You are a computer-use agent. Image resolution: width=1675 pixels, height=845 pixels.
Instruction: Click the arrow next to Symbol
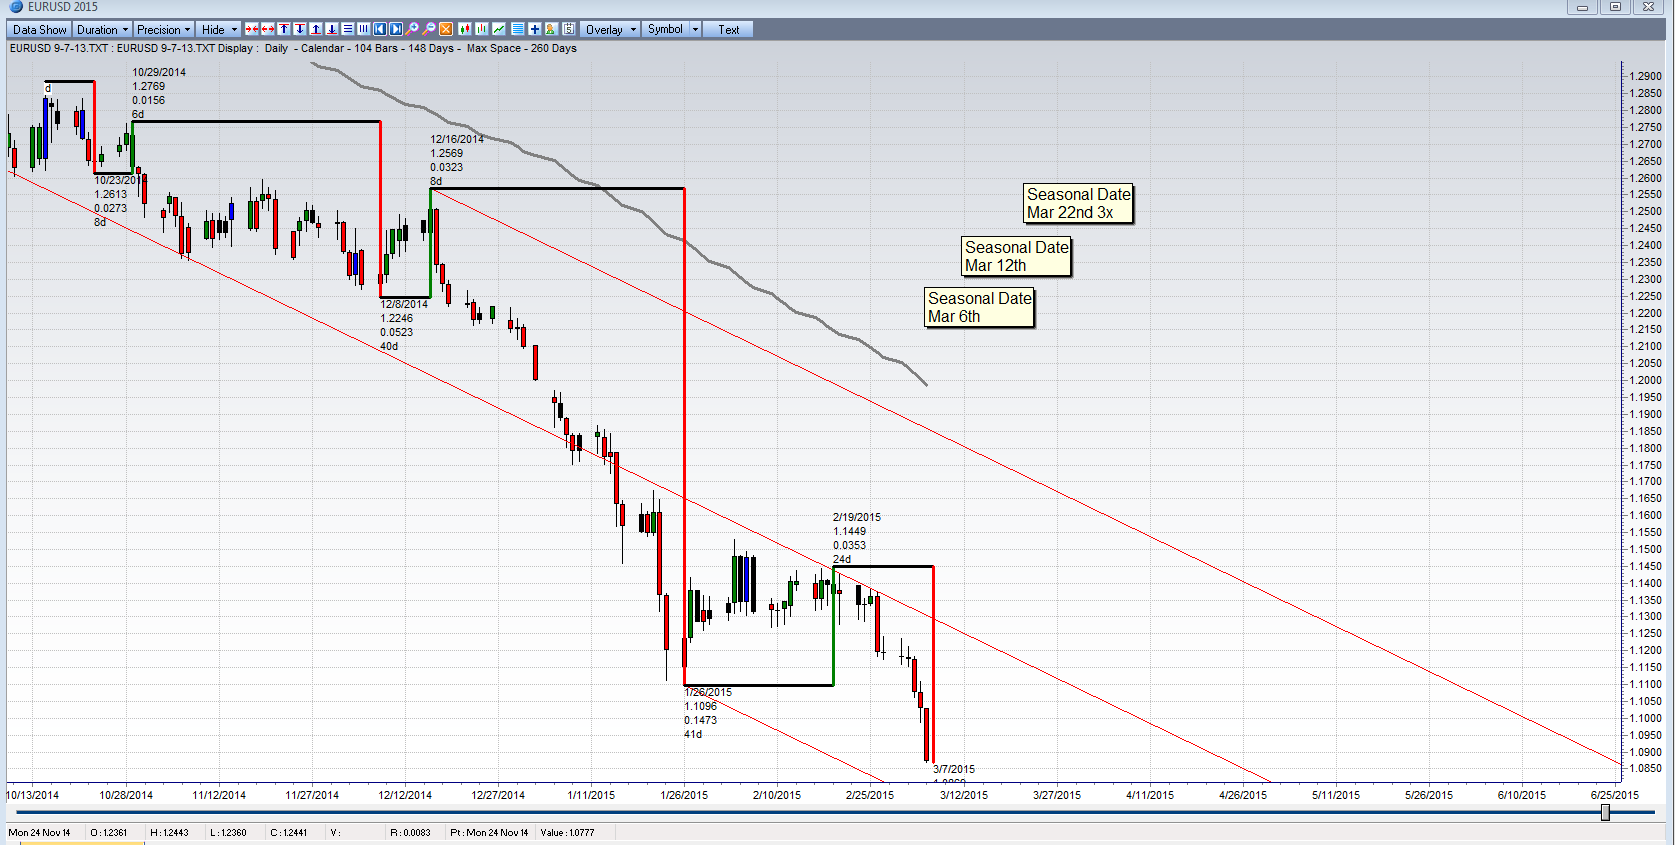695,29
